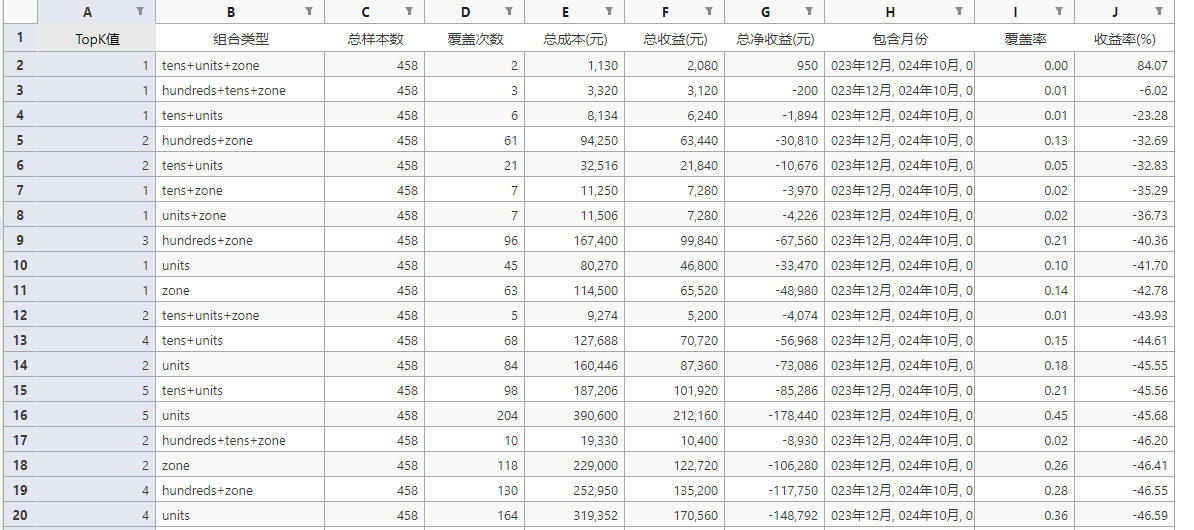Select the 212,160 revenue cell
Screen dimensions: 1194x530
tap(675, 416)
